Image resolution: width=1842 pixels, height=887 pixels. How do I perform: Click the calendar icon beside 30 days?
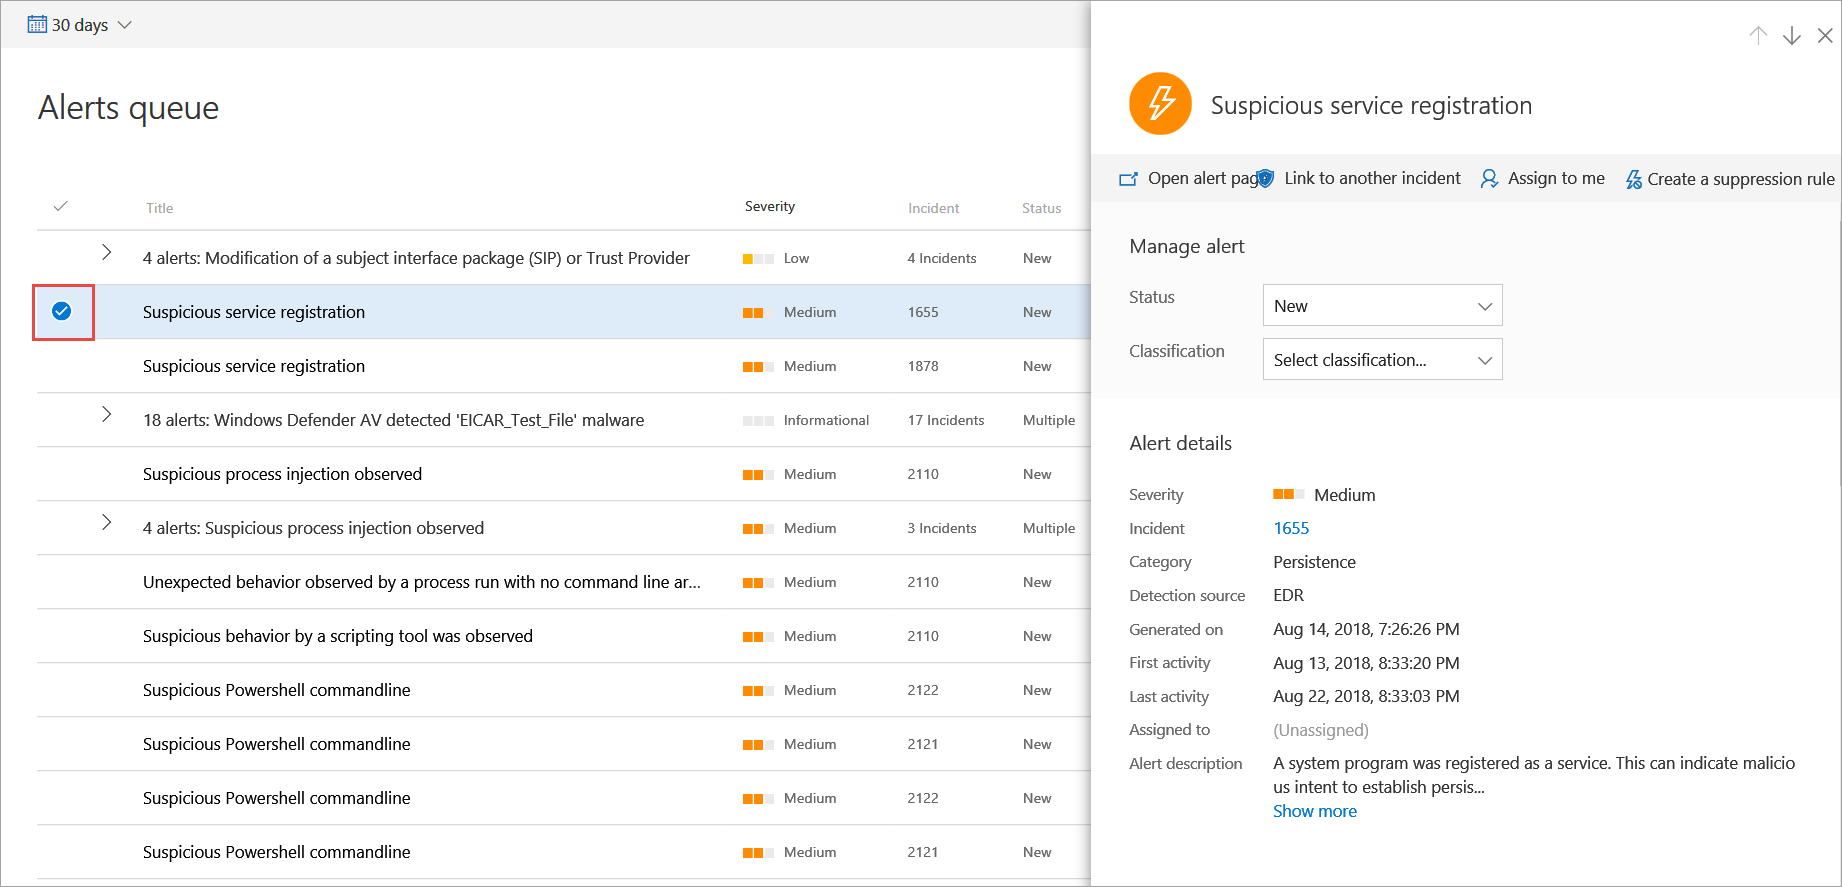coord(37,25)
